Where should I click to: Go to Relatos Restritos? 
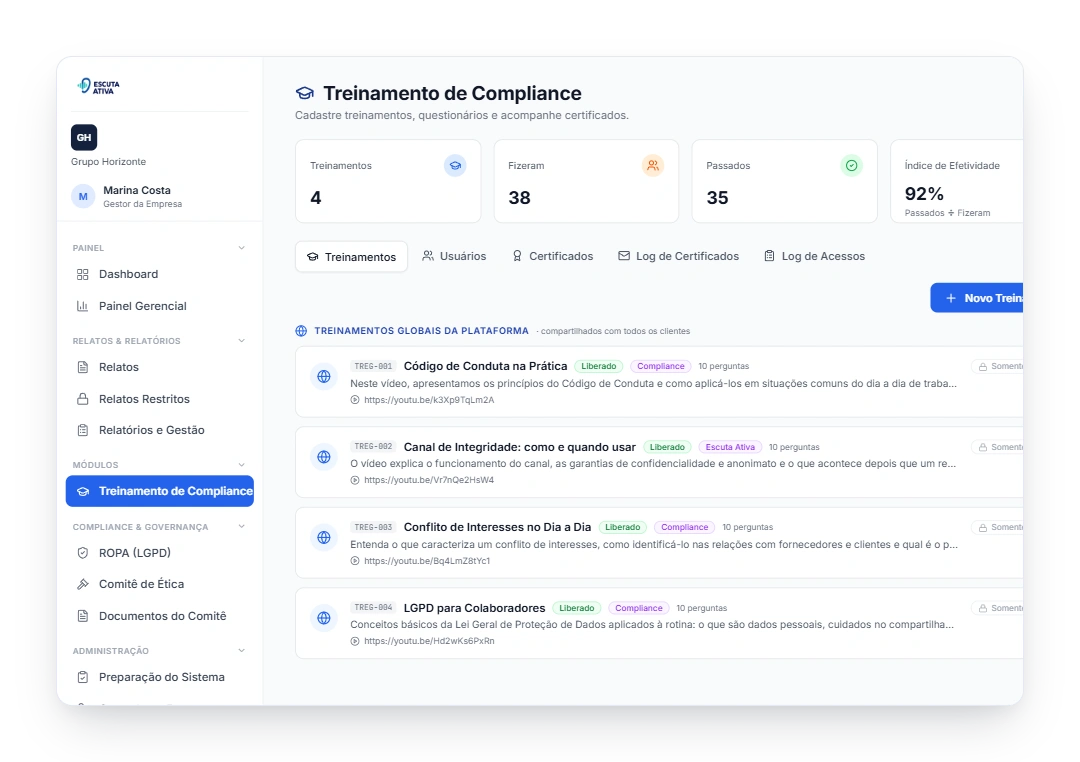pos(160,399)
